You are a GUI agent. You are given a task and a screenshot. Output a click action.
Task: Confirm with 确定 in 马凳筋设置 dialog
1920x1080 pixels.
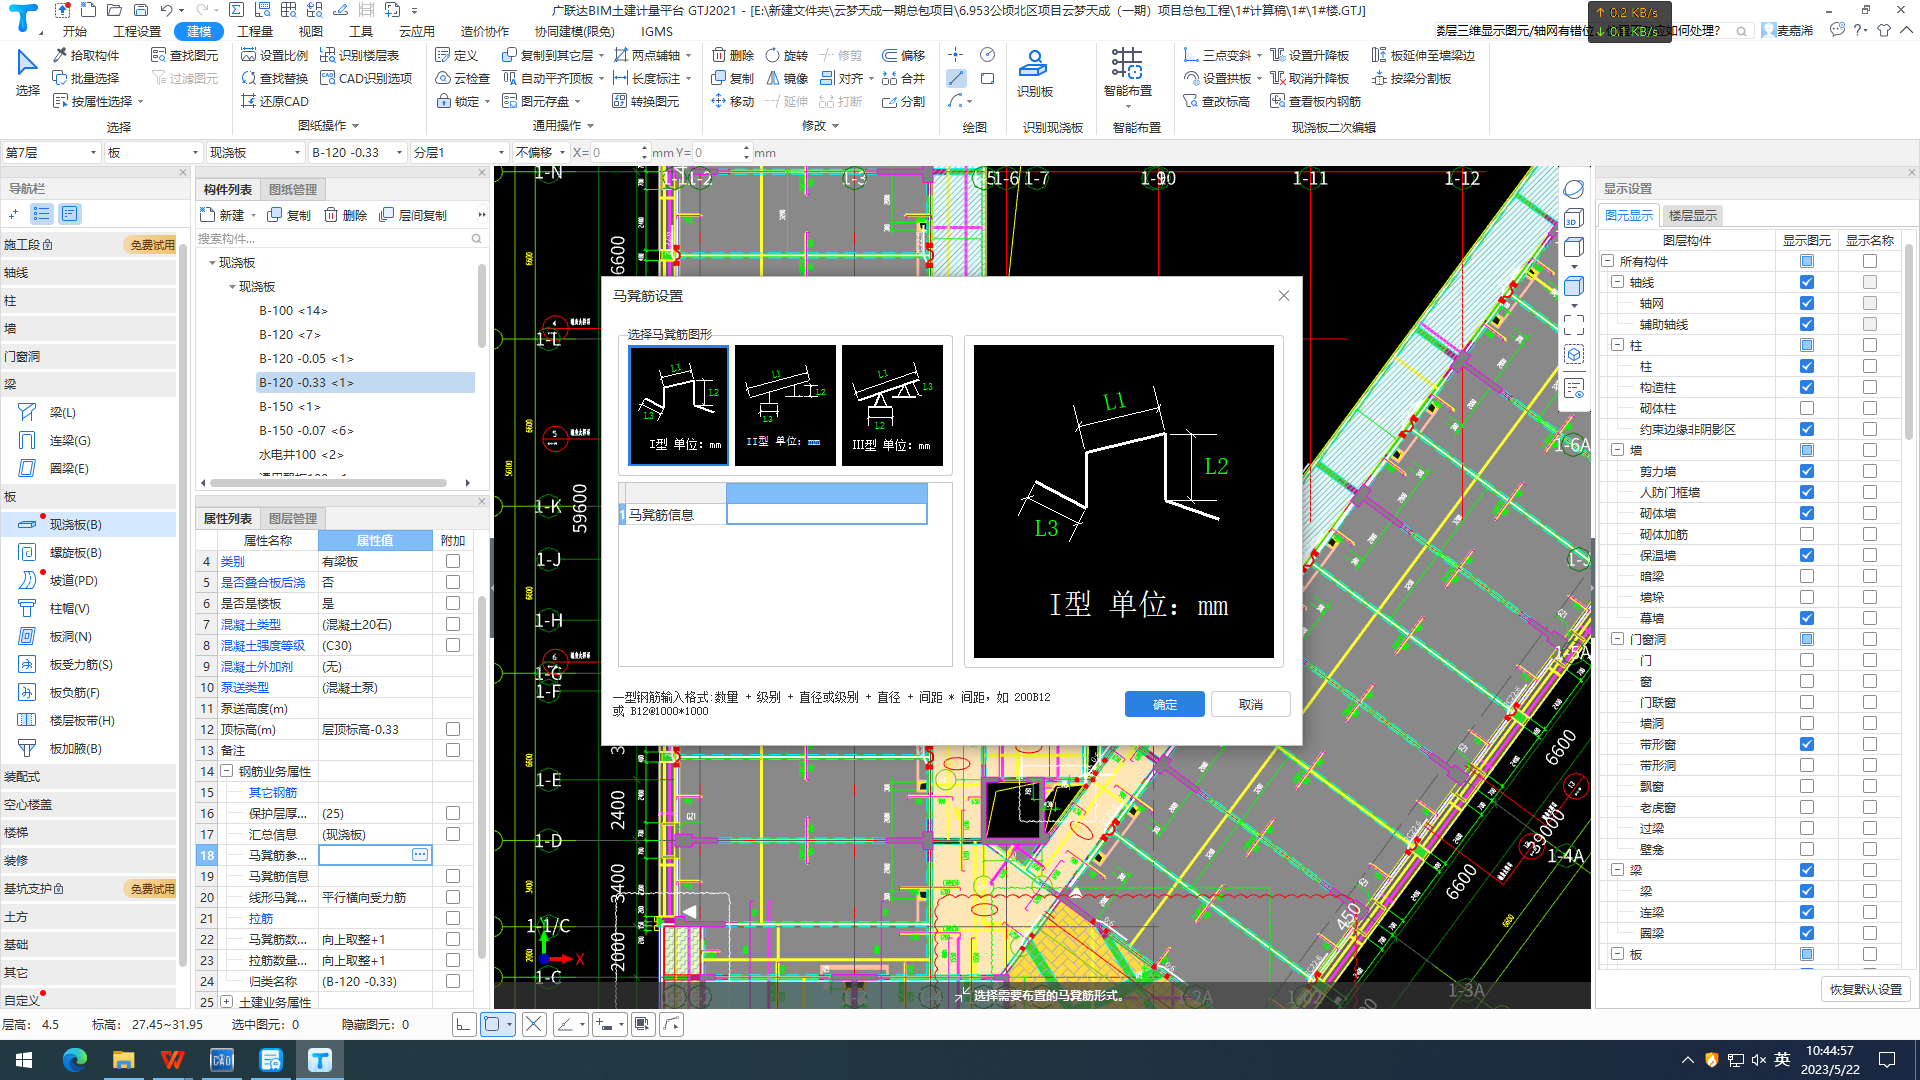point(1164,704)
